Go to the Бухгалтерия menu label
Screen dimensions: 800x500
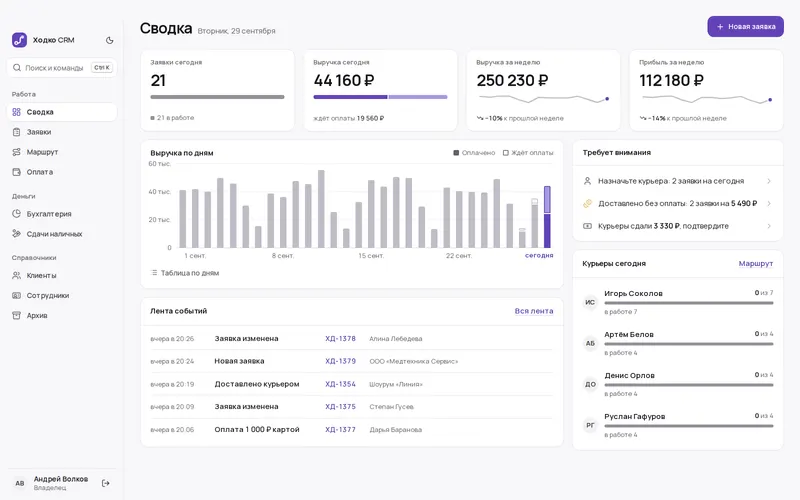click(x=49, y=214)
